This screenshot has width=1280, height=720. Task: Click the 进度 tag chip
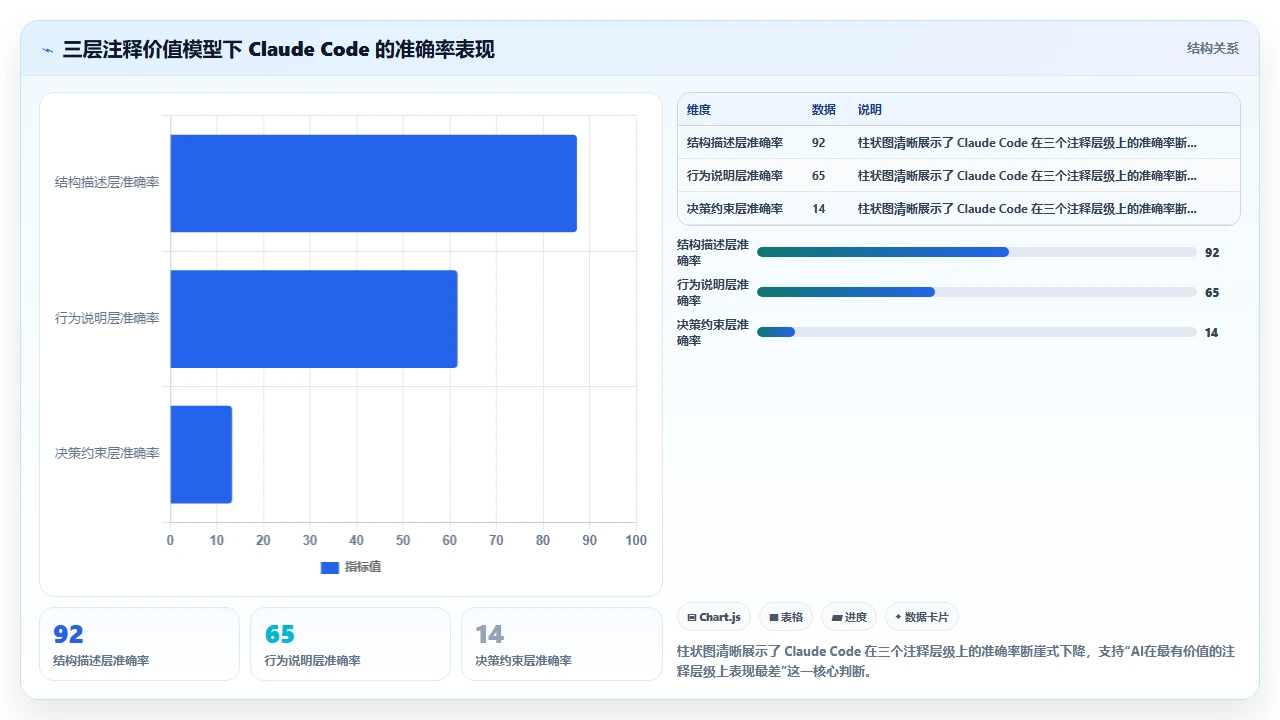click(849, 617)
